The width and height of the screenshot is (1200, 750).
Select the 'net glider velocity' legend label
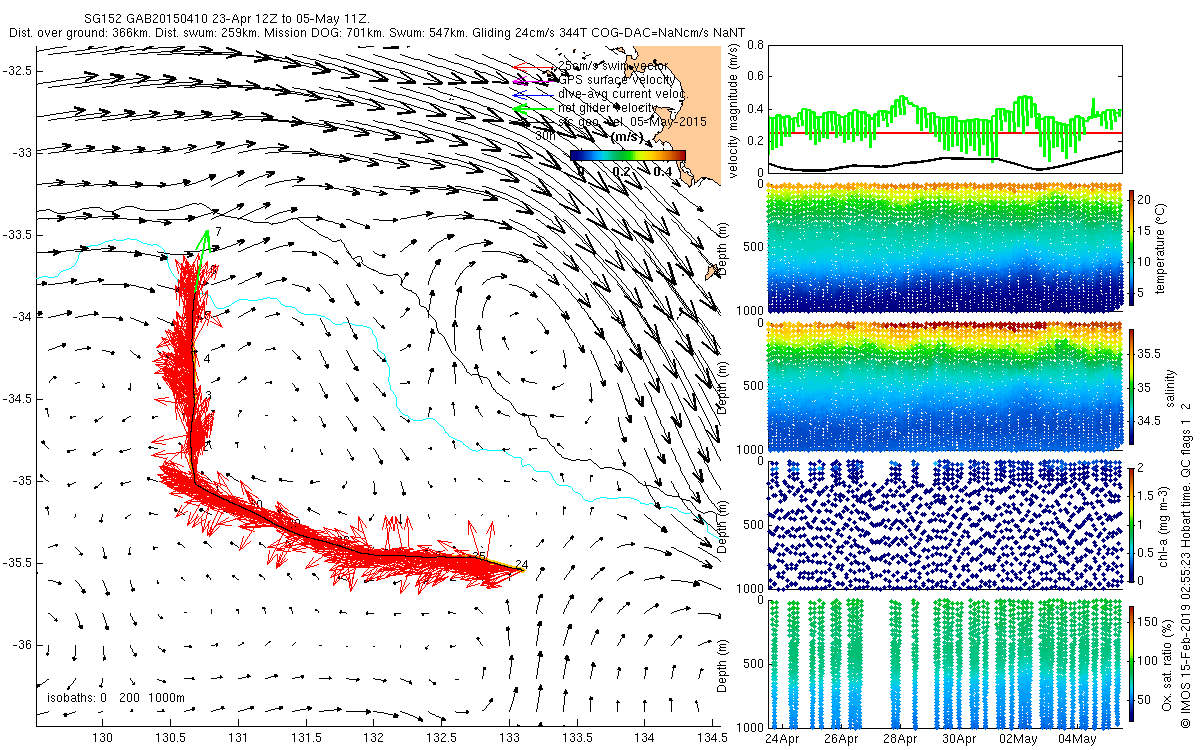click(x=607, y=107)
